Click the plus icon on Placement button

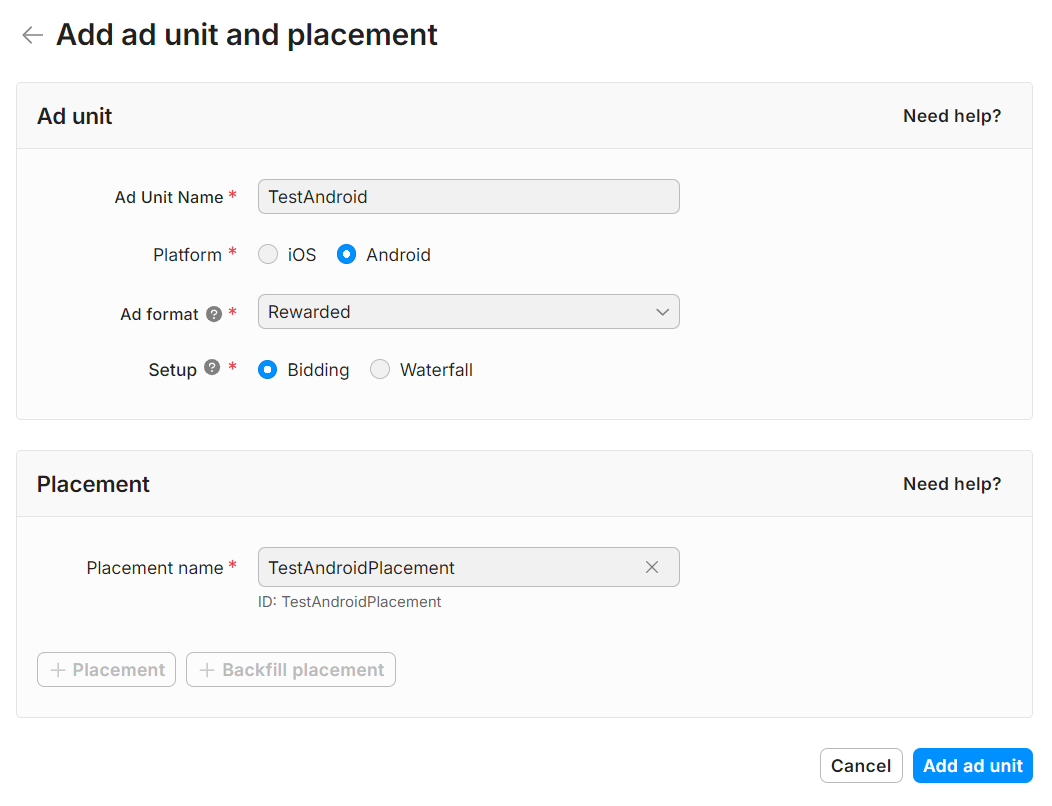[x=58, y=670]
